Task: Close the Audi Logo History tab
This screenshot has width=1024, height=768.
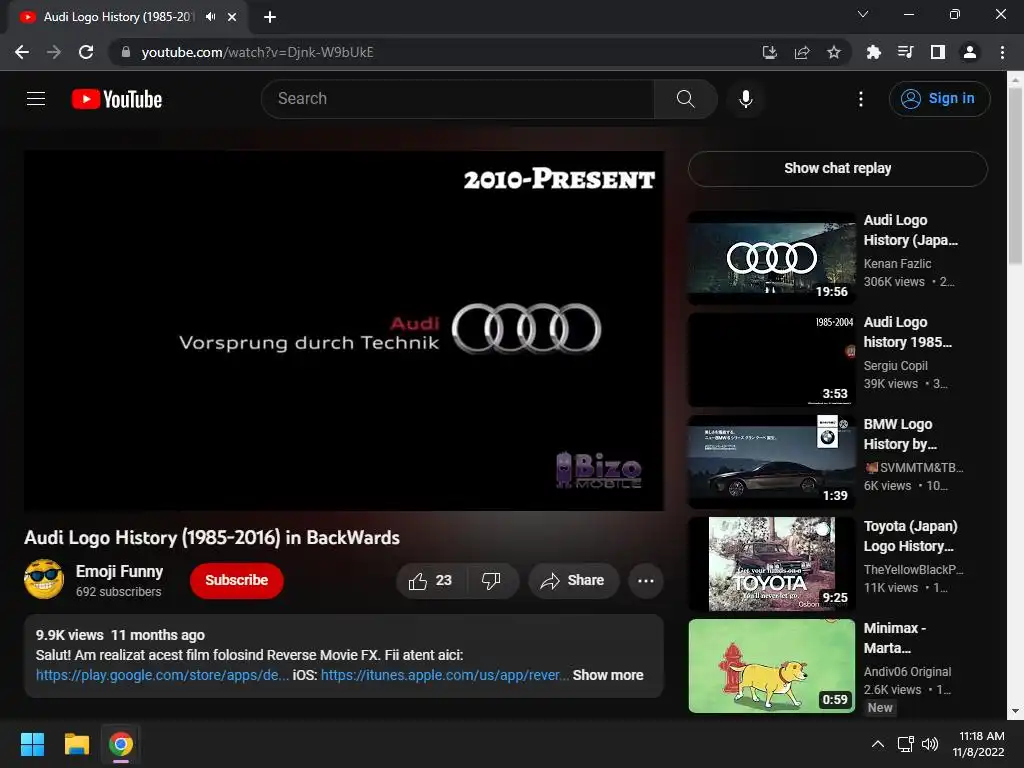Action: 232,17
